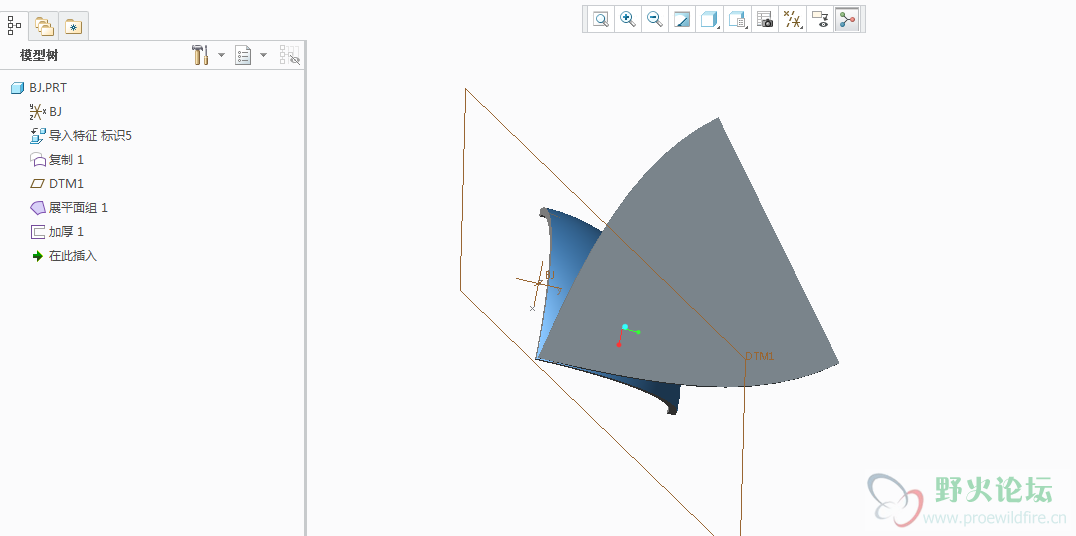Open the saved orientations cube-list dropdown

[x=738, y=19]
